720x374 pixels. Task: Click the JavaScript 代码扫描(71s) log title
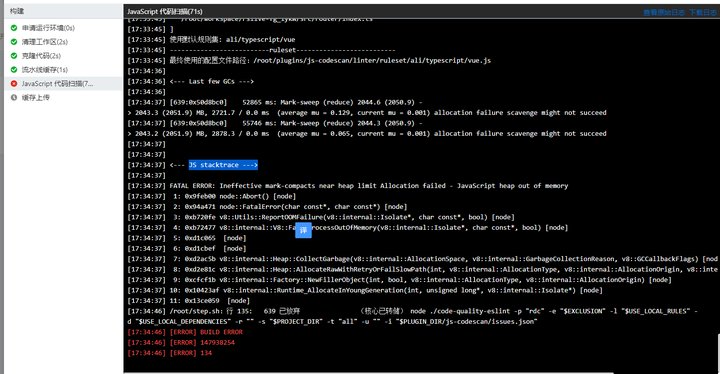pyautogui.click(x=164, y=11)
